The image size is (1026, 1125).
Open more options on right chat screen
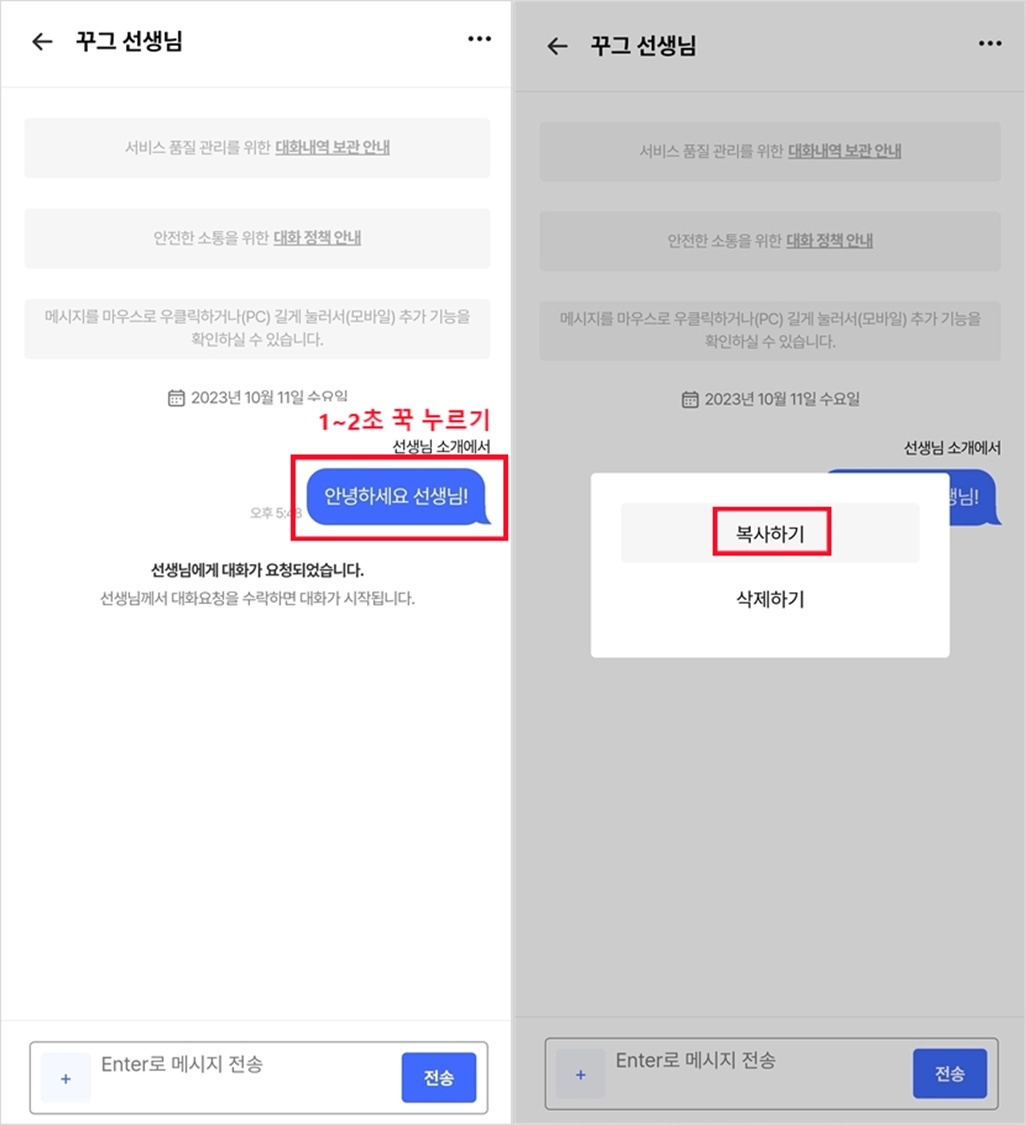point(990,44)
